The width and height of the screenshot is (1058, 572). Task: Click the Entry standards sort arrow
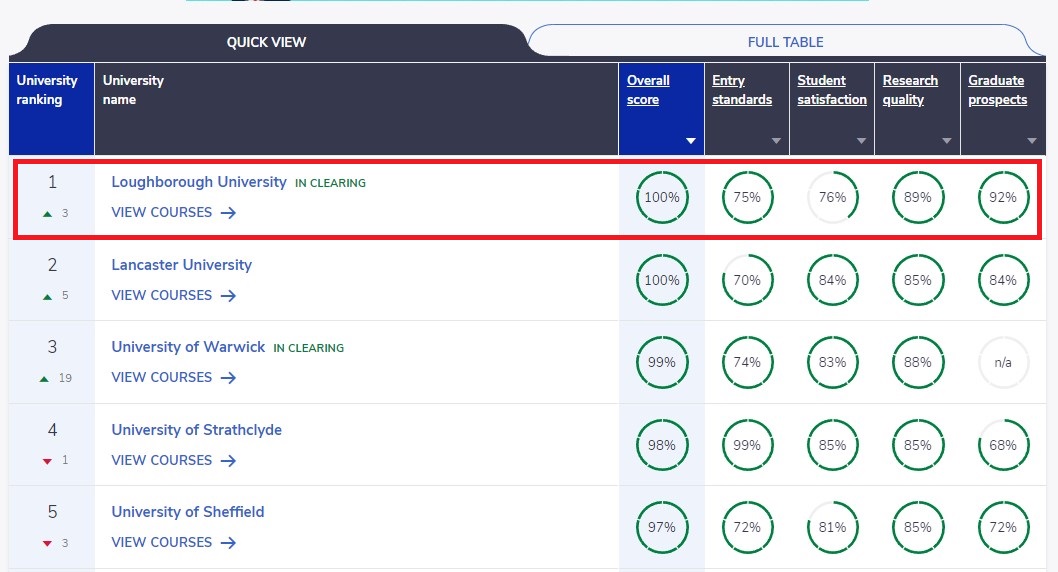[776, 141]
